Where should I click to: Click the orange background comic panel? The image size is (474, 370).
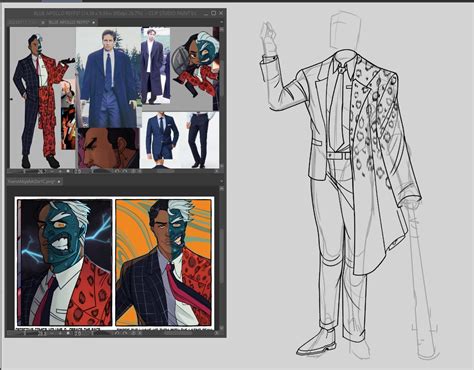tap(163, 262)
